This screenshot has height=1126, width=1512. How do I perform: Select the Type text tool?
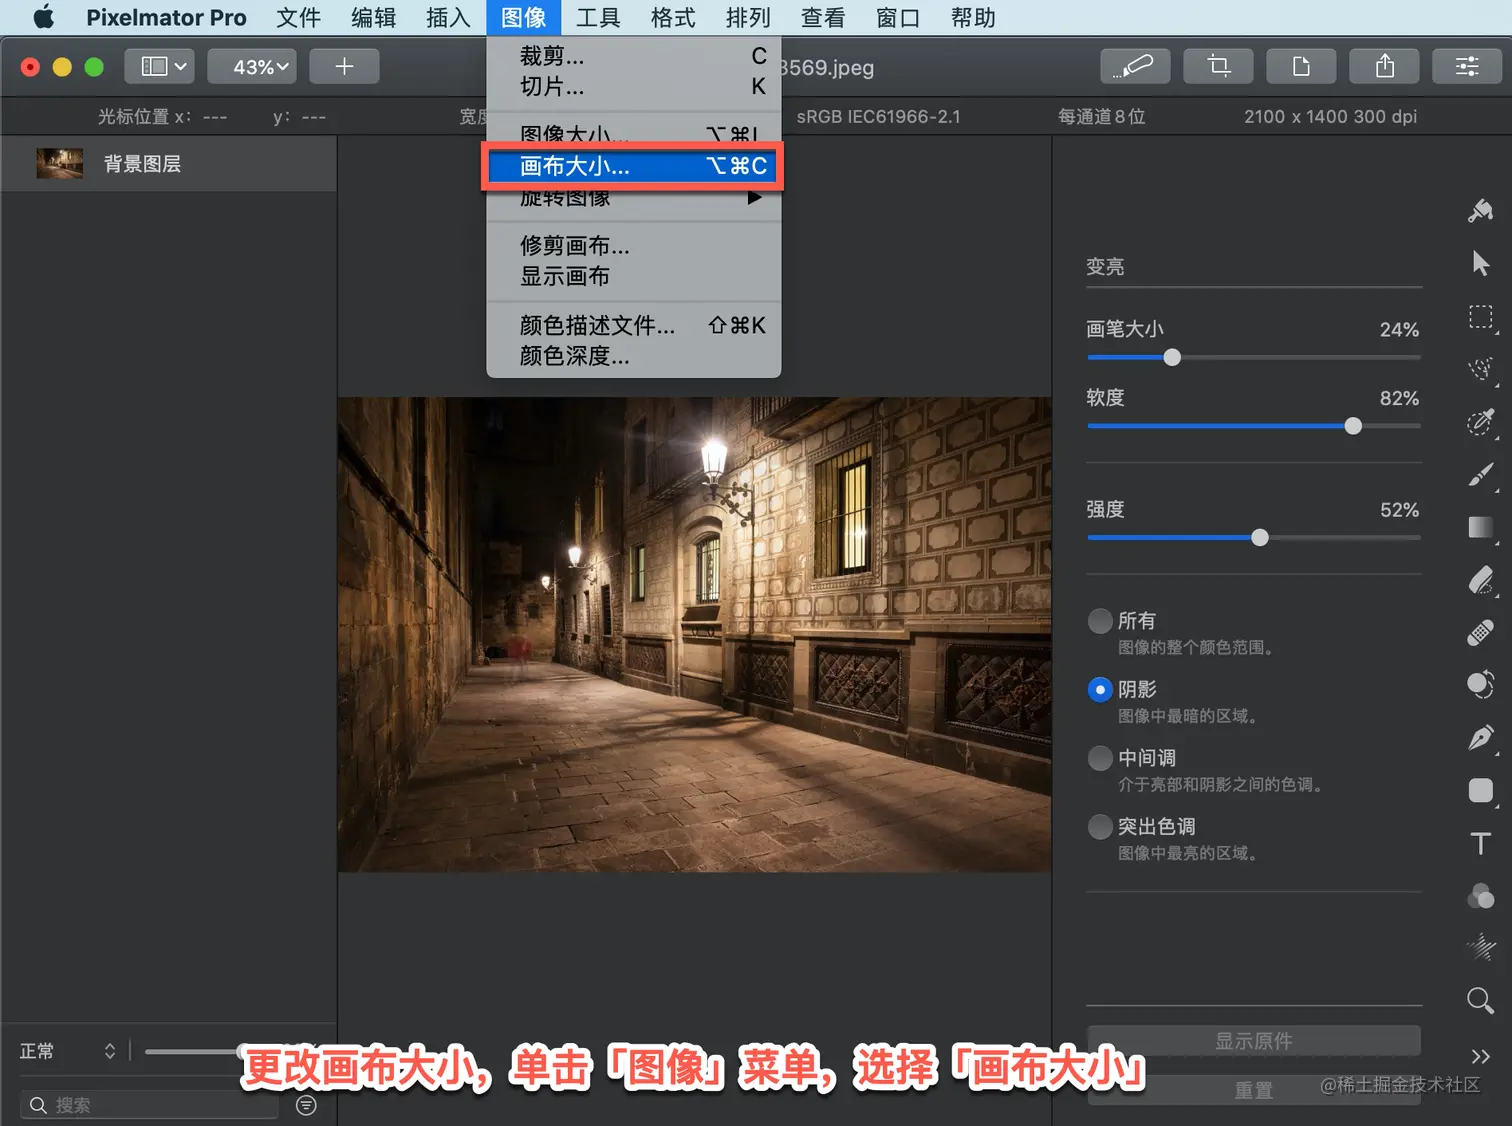(1480, 843)
